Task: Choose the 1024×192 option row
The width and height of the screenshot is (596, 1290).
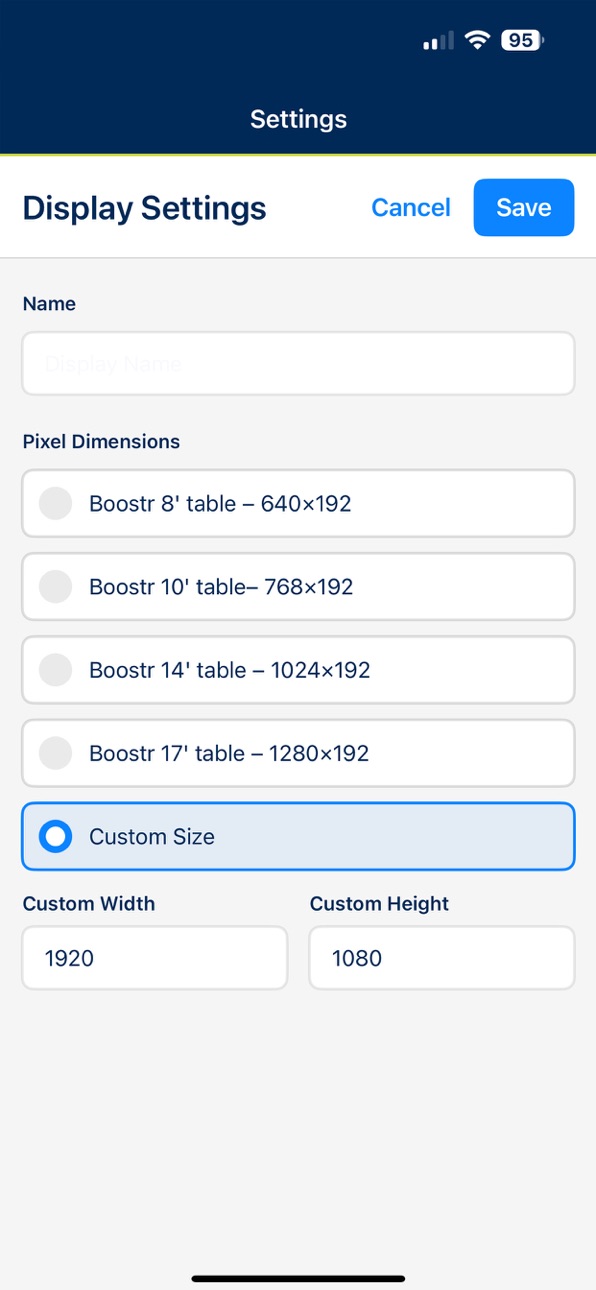Action: tap(298, 670)
